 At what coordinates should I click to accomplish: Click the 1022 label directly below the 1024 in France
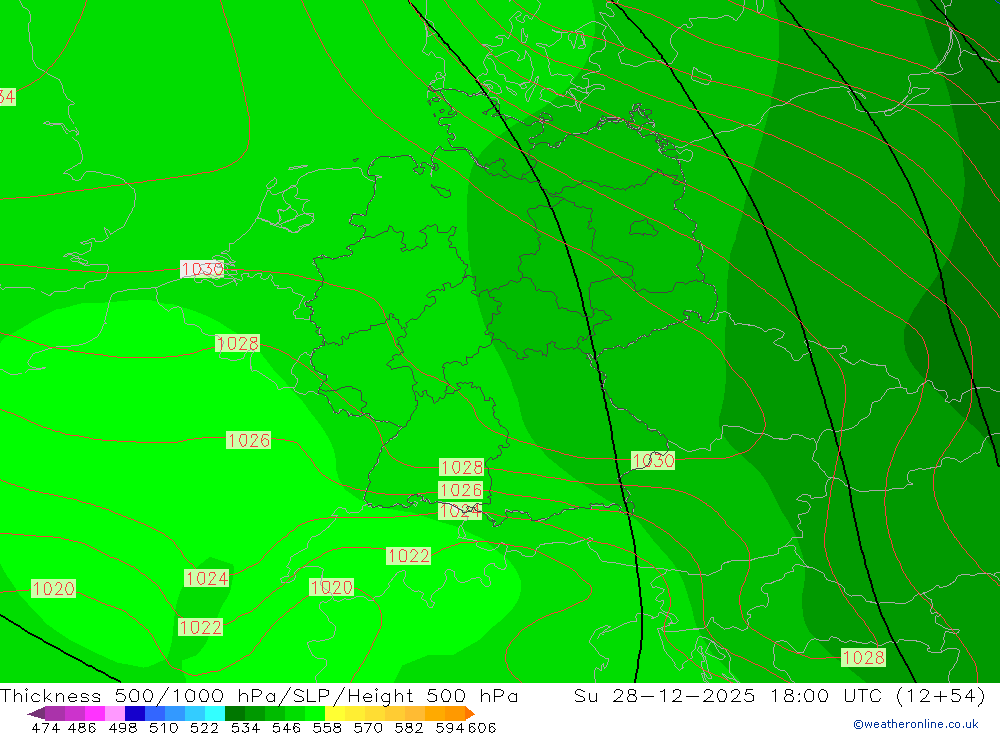(x=200, y=628)
